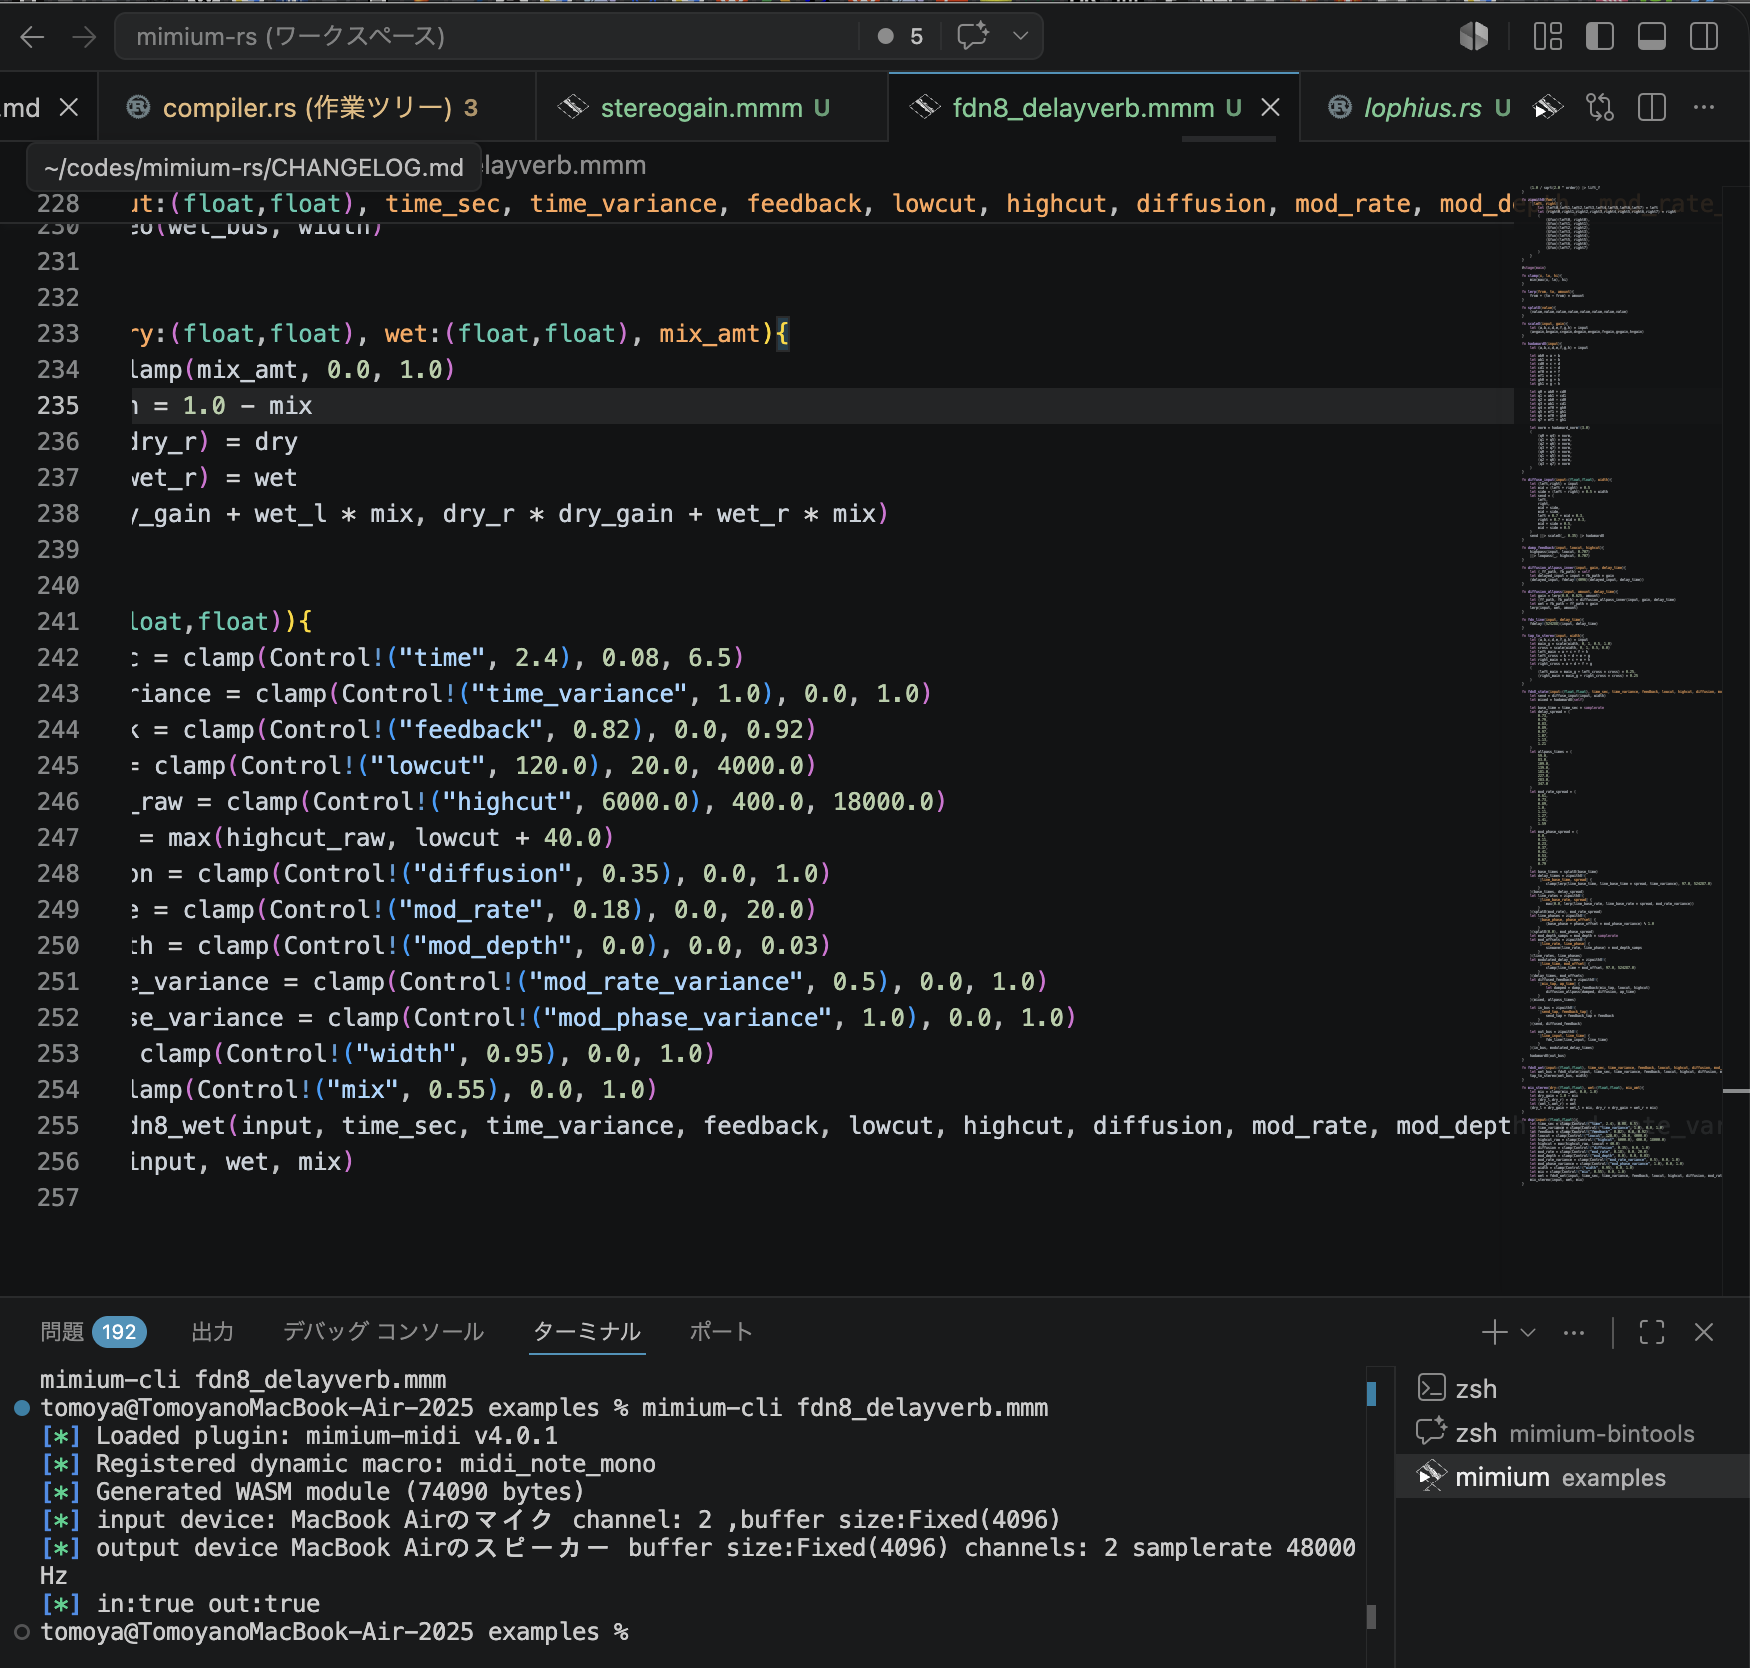
Task: Open the Copilot chat icon in title bar
Action: click(x=973, y=36)
